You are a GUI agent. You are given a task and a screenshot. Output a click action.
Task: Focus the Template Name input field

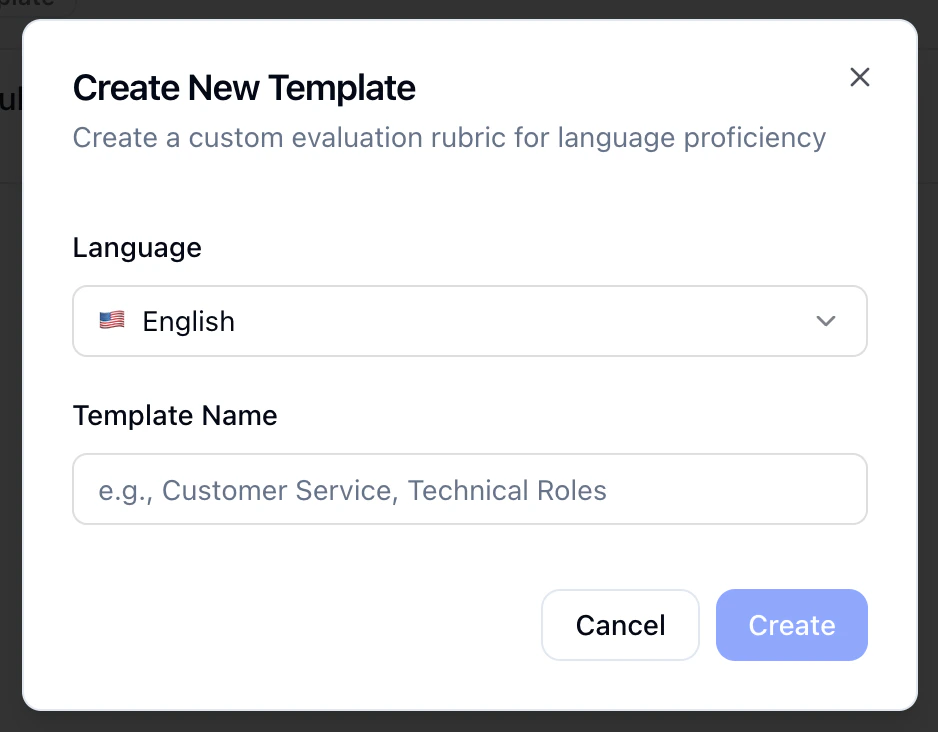pyautogui.click(x=470, y=489)
